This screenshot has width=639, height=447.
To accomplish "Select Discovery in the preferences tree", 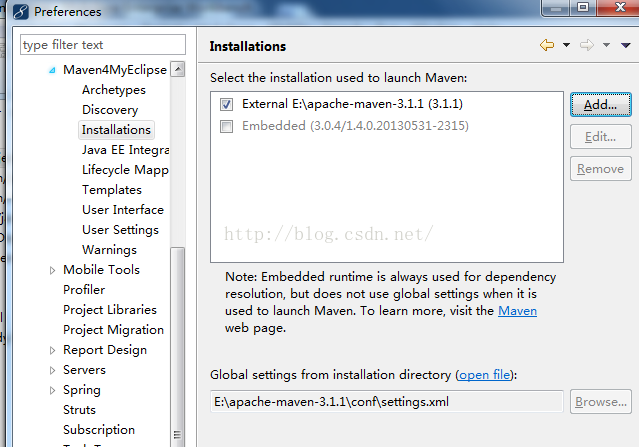I will point(110,110).
